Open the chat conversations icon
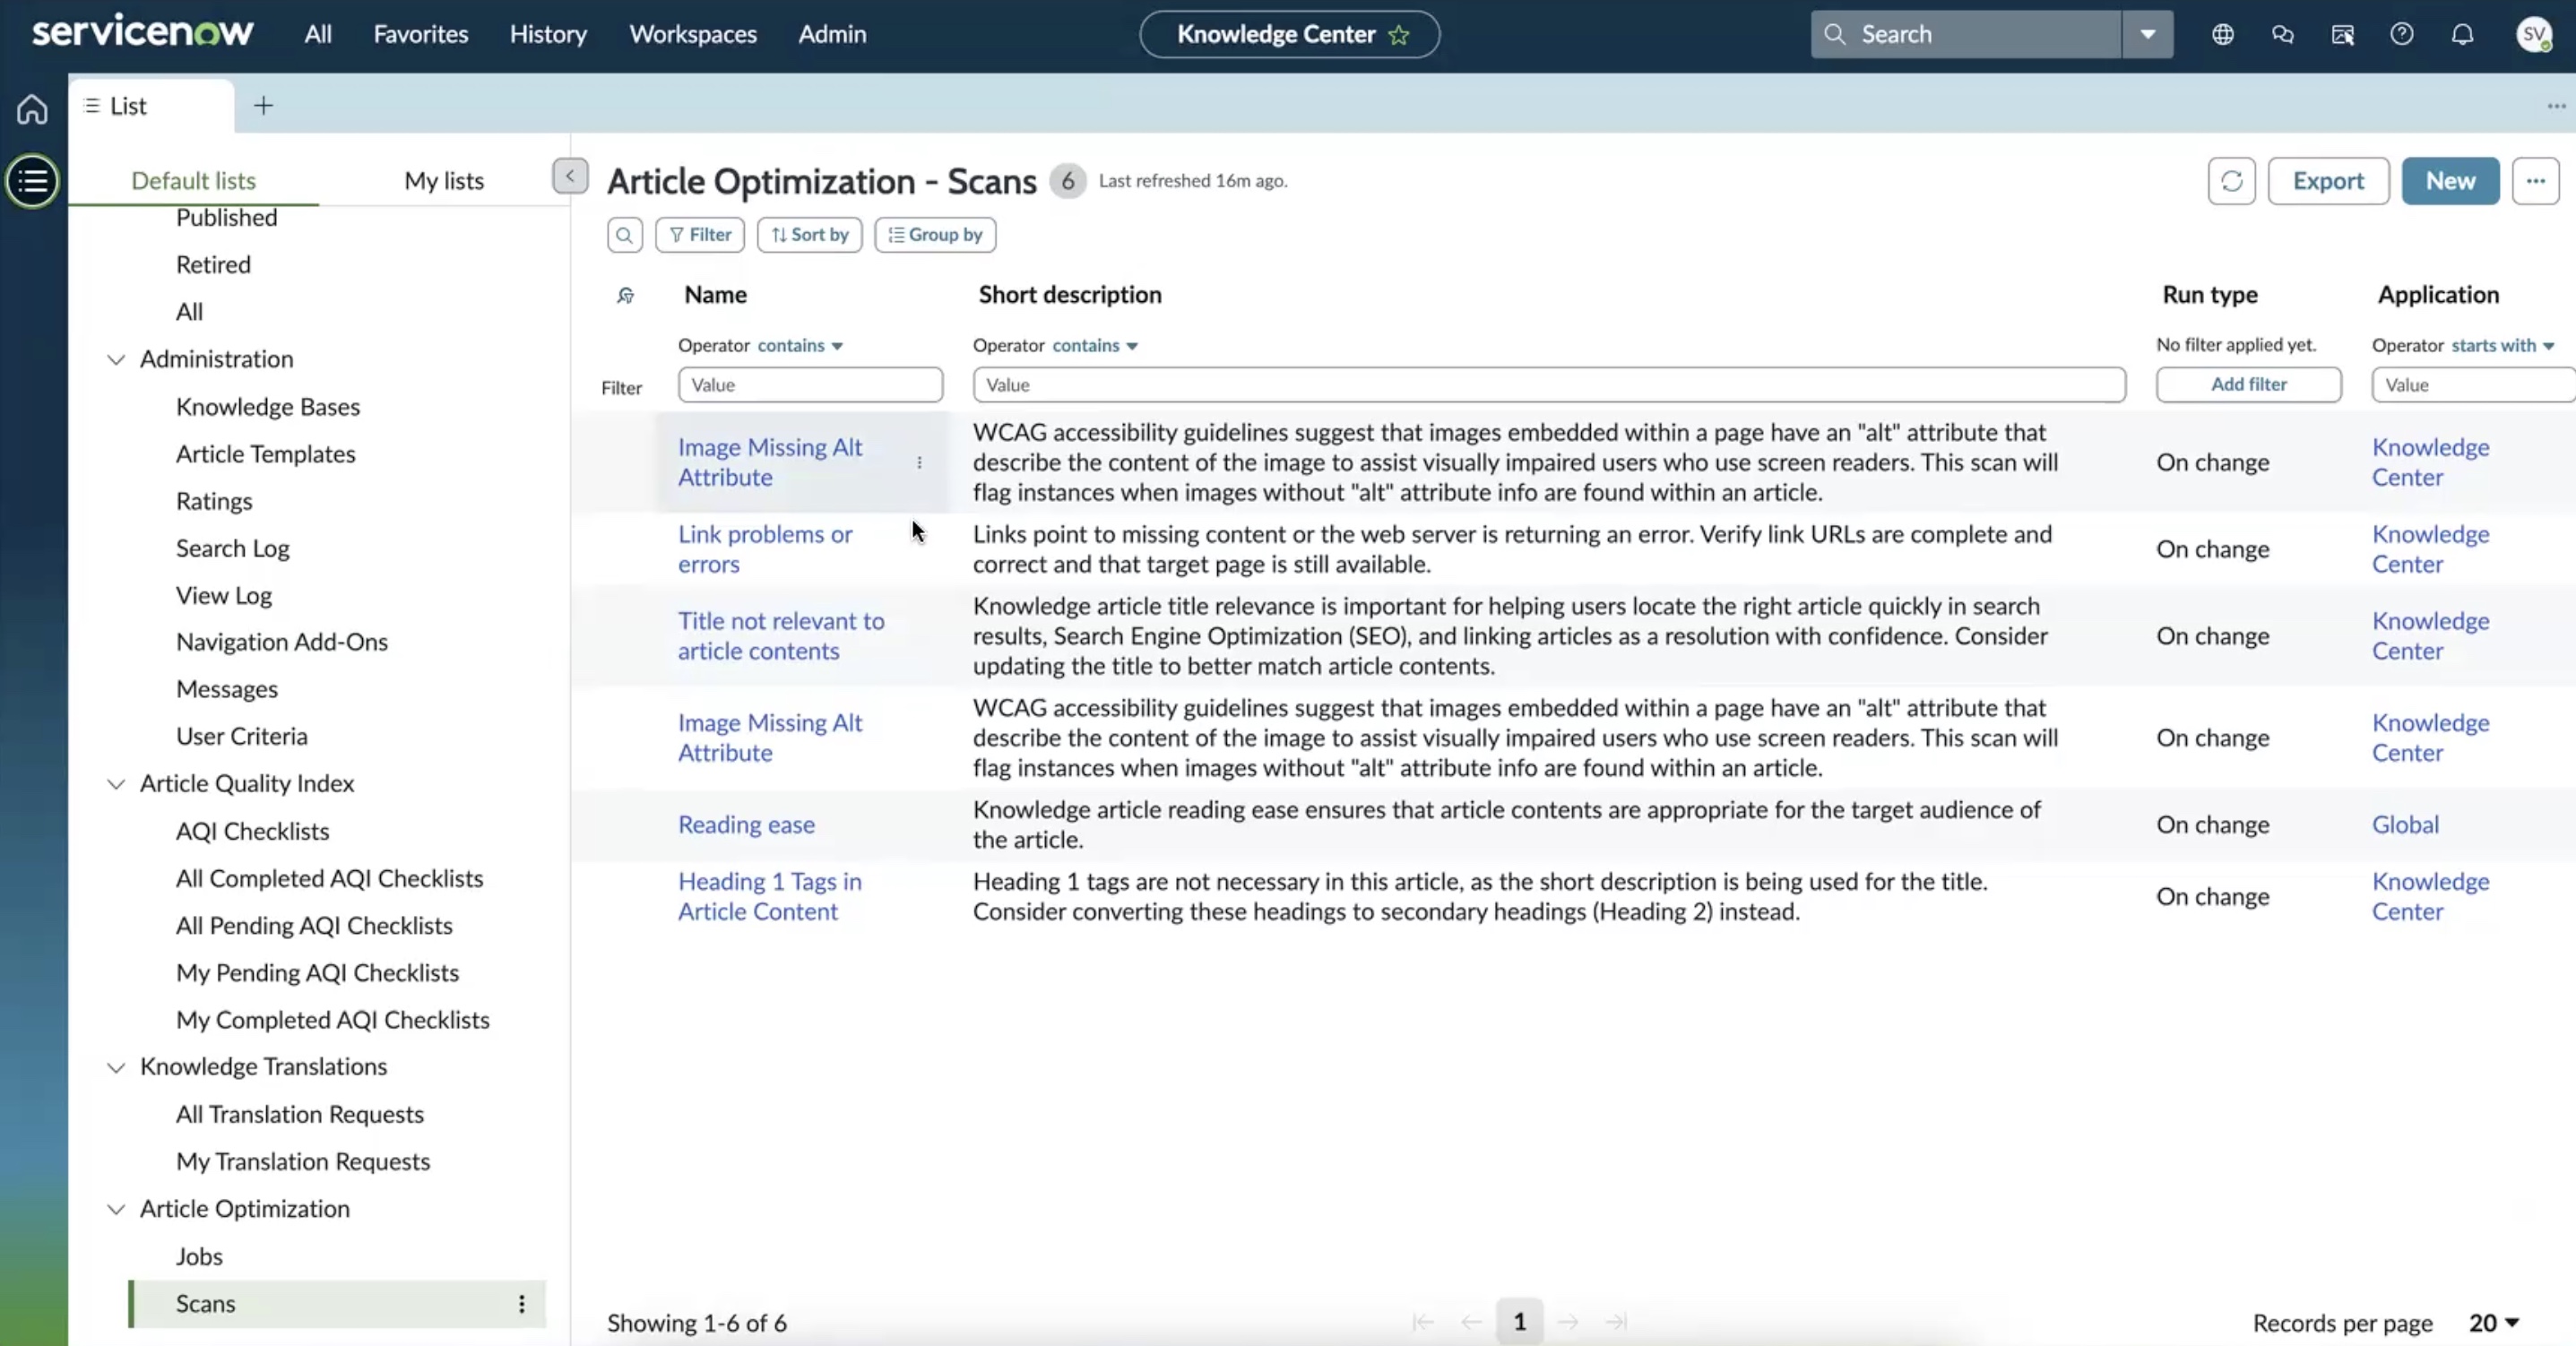The height and width of the screenshot is (1346, 2576). 2282,34
